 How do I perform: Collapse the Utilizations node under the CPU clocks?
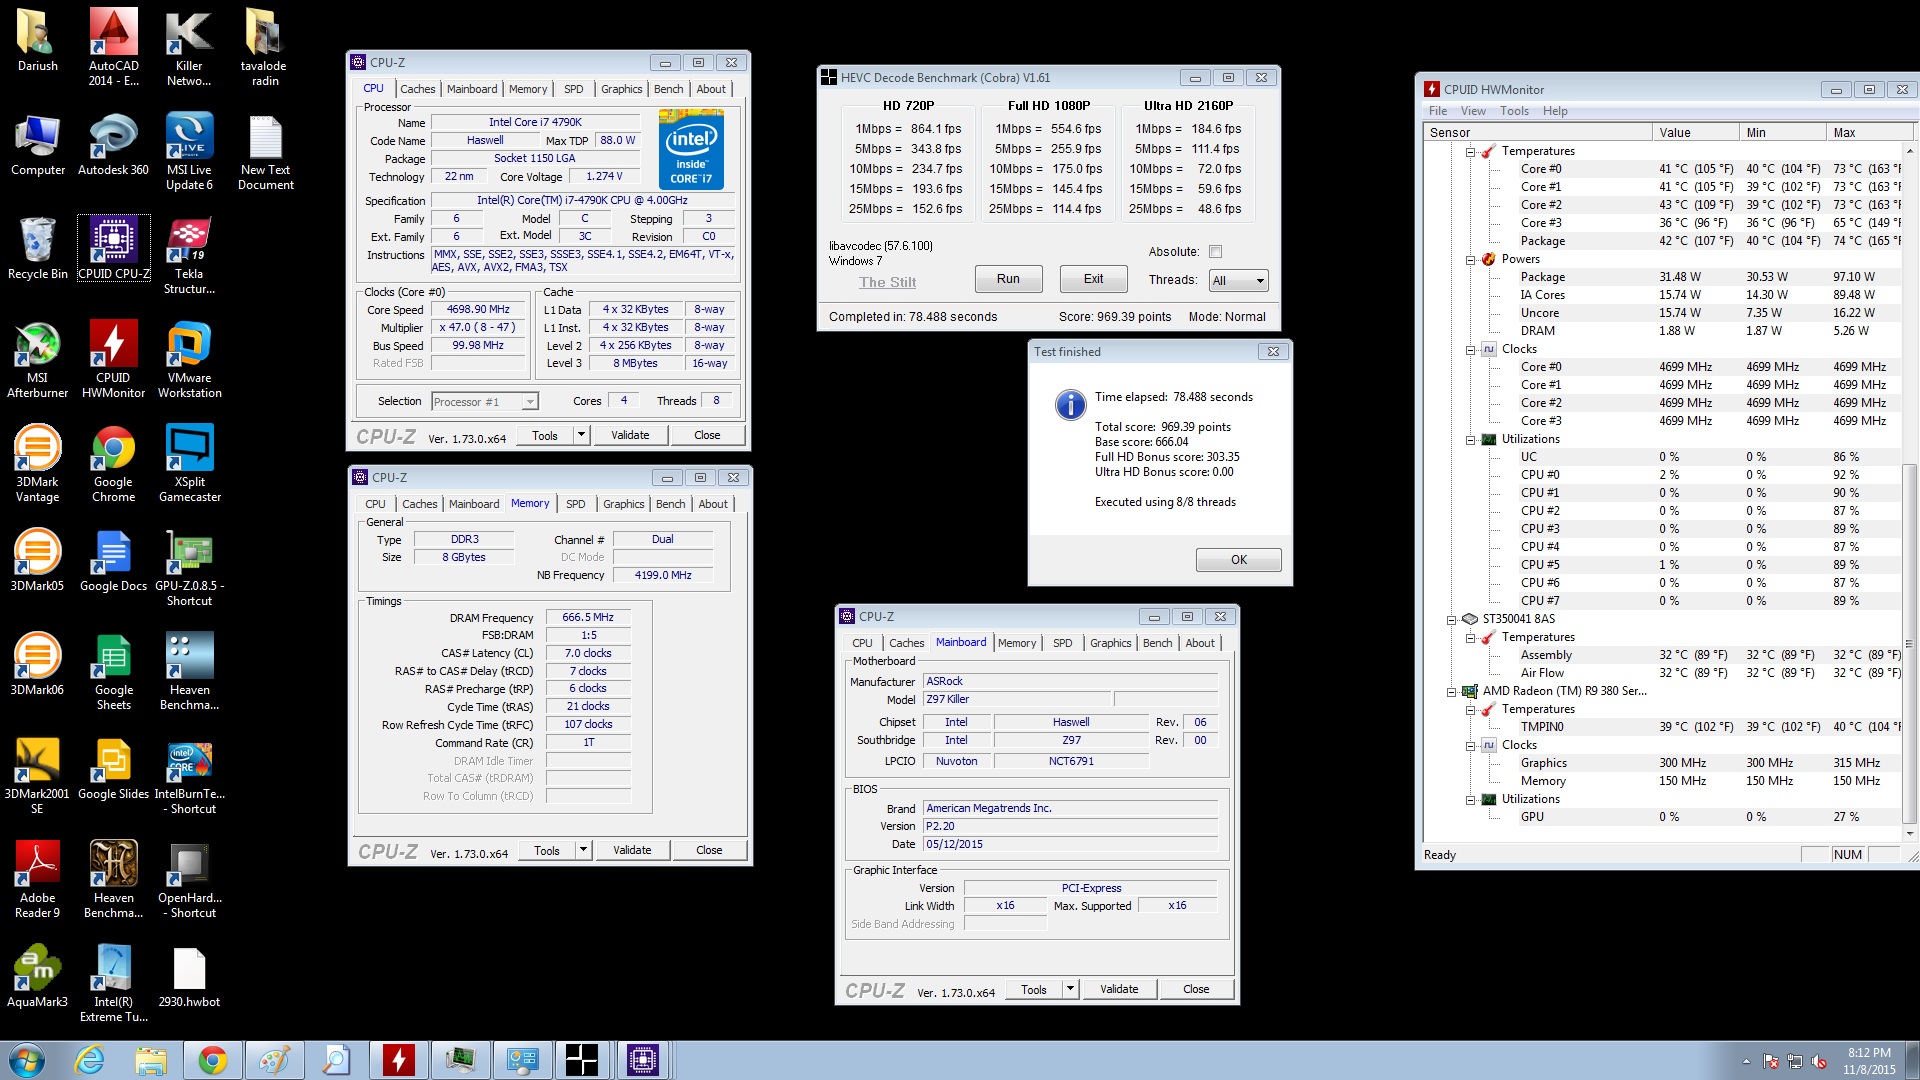[x=1471, y=440]
